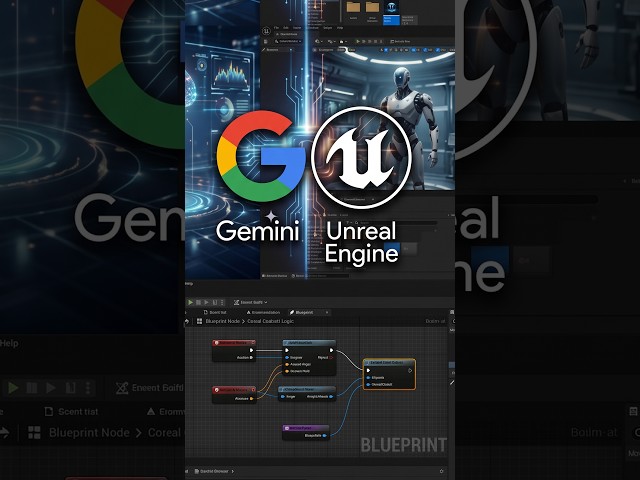Click the grid icon before 'Blueprint Node'
Image resolution: width=640 pixels, height=480 pixels.
pos(200,321)
